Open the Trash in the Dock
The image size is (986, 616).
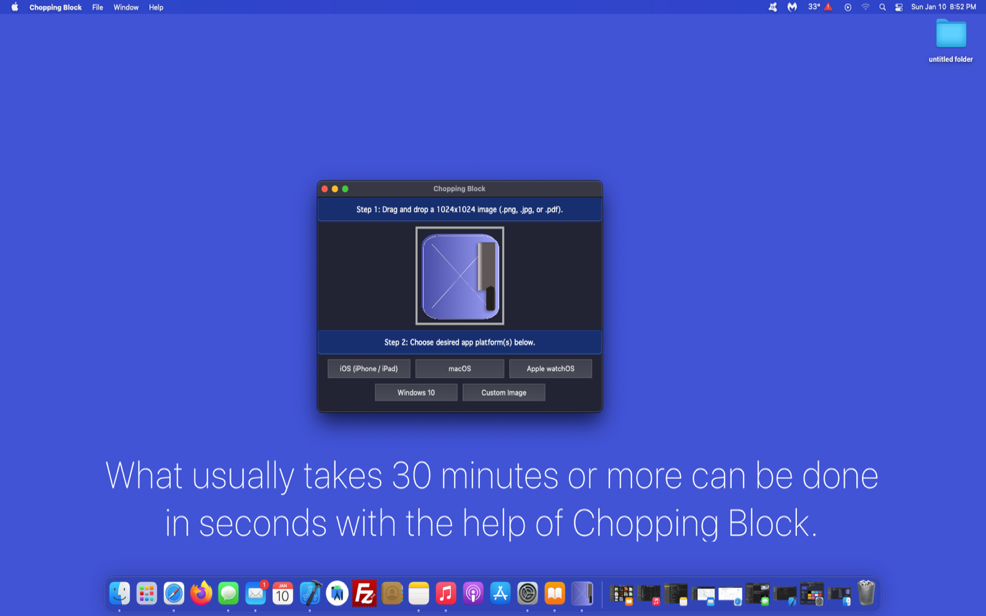click(x=867, y=593)
